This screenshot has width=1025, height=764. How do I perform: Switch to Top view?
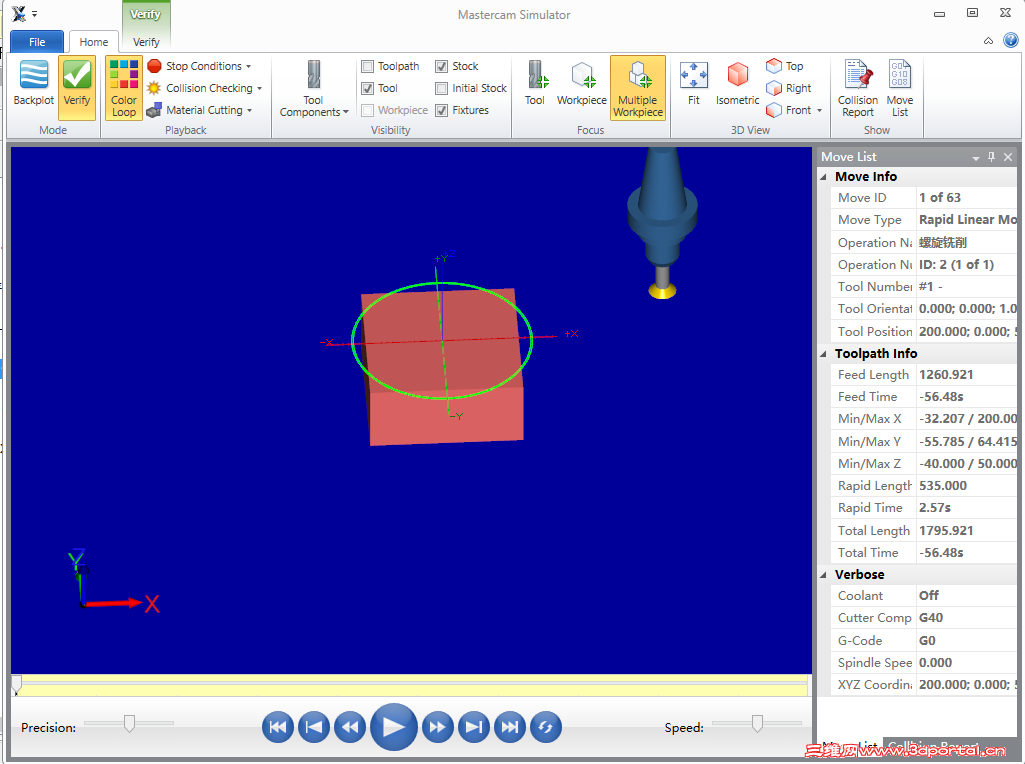[x=784, y=66]
